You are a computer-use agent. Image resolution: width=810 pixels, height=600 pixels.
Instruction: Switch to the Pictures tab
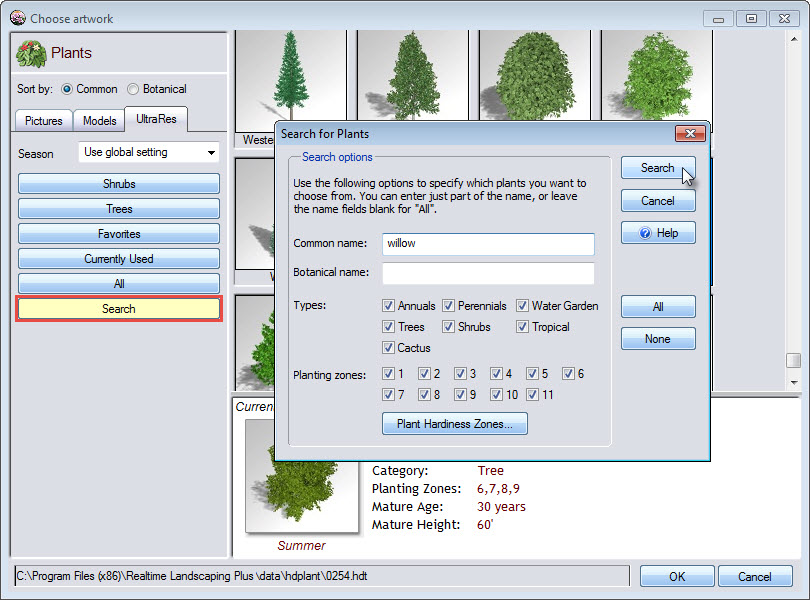click(44, 120)
